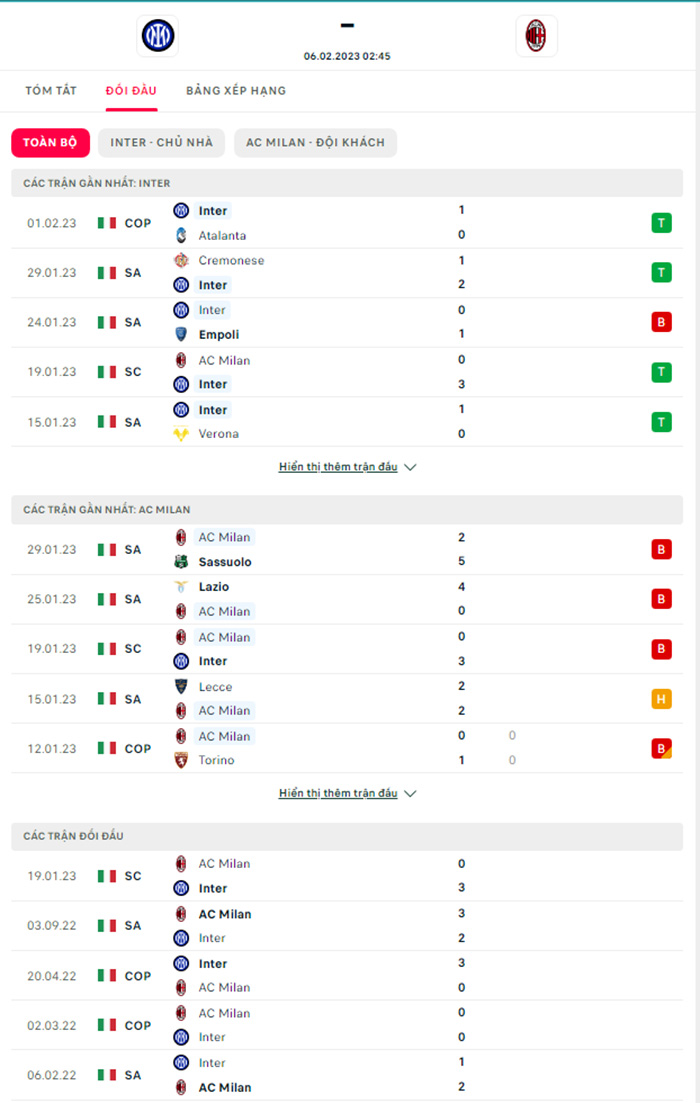Switch to the Tóm Tắt tab
Viewport: 700px width, 1103px height.
(51, 91)
